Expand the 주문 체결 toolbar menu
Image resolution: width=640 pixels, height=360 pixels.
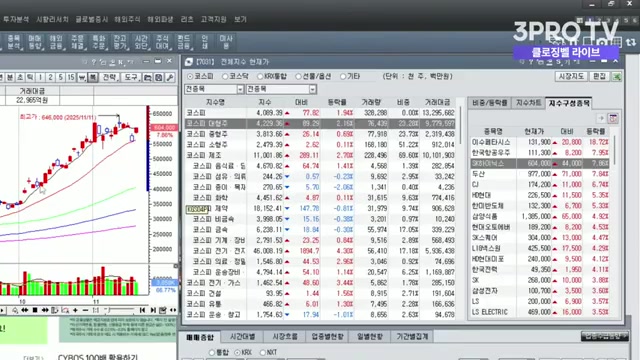pyautogui.click(x=78, y=42)
